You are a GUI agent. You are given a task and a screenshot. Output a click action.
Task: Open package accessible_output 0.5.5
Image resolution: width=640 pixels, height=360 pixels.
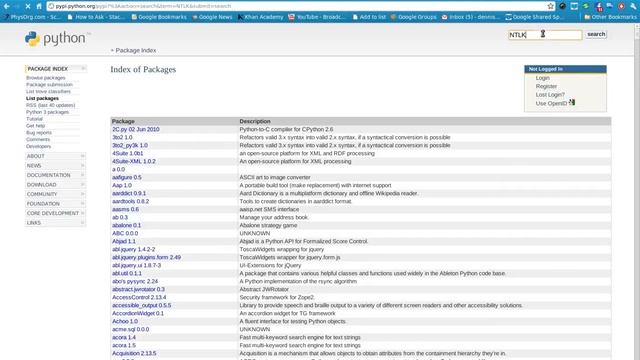coord(141,305)
